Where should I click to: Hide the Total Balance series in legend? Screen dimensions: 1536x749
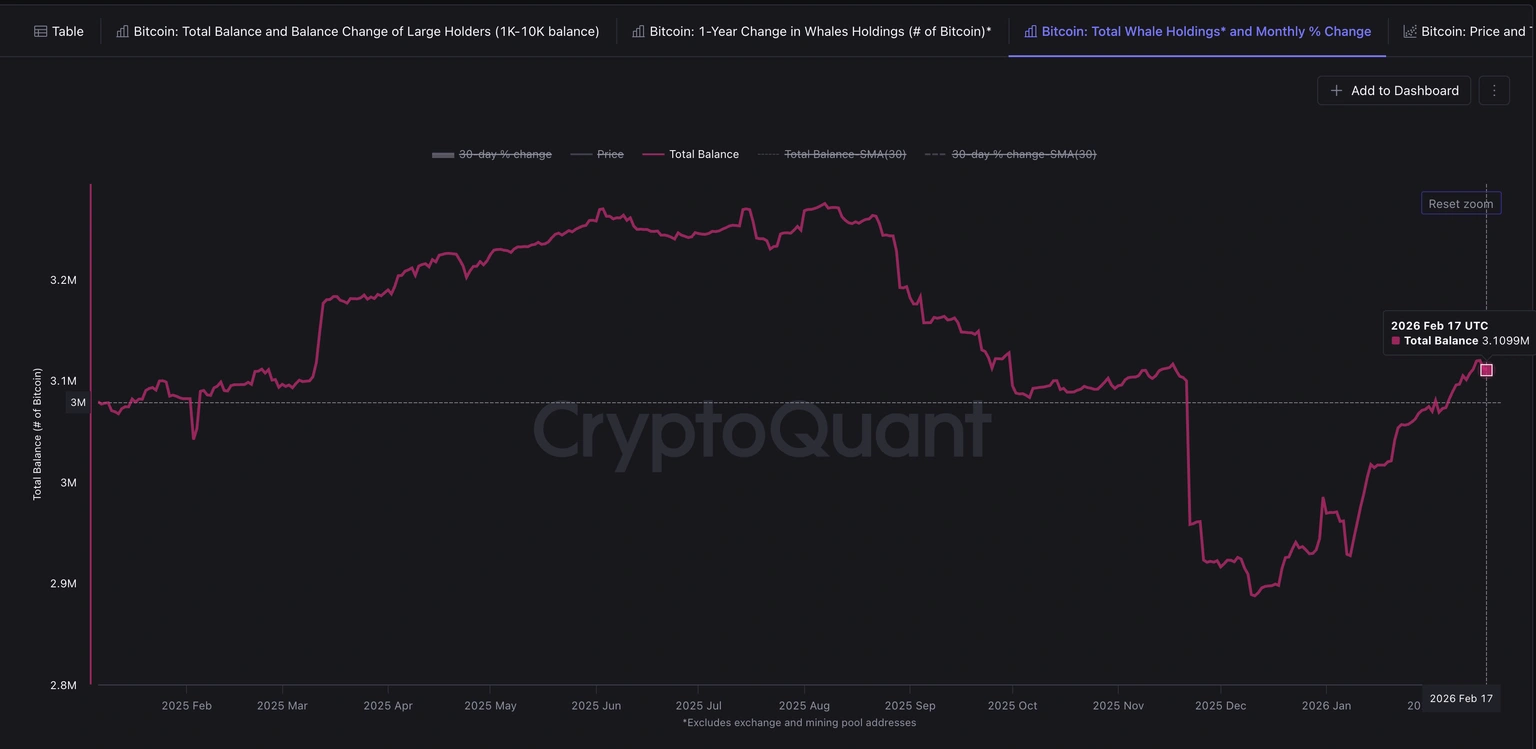(x=691, y=154)
